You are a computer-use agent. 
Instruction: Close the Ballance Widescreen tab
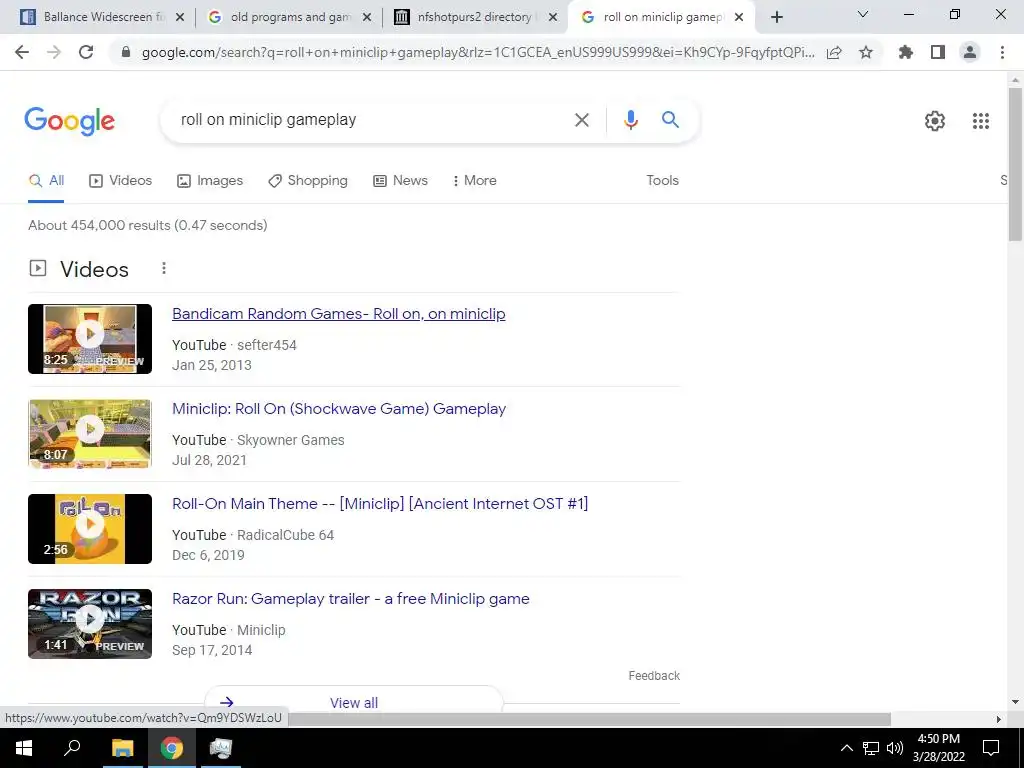click(x=180, y=18)
